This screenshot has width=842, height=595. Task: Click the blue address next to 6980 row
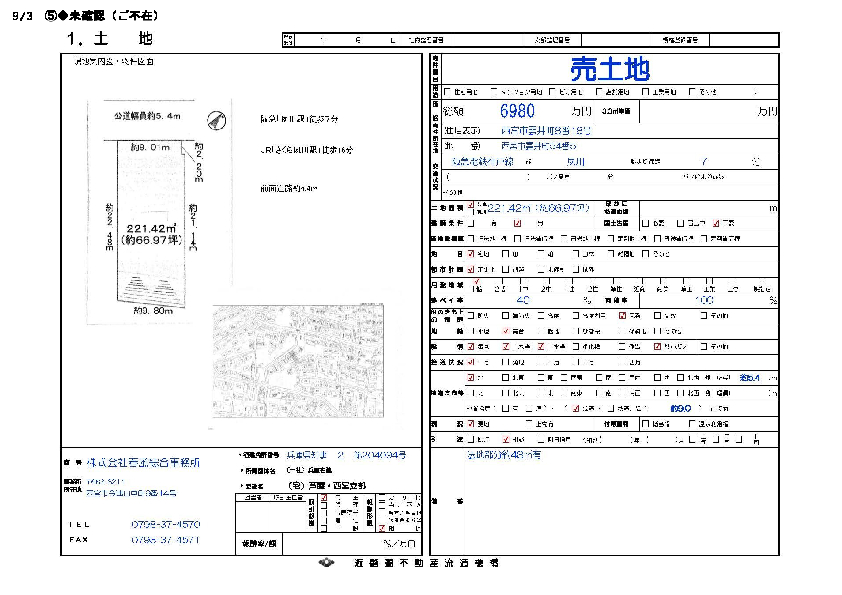tap(548, 130)
